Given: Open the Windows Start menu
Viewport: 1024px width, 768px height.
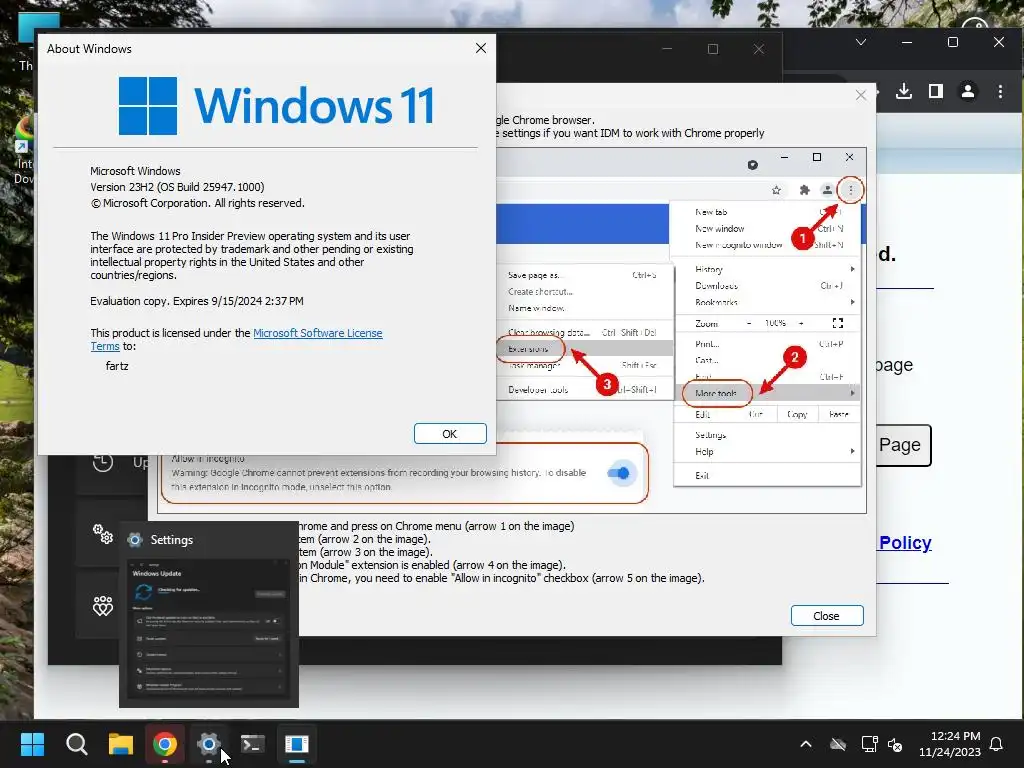Looking at the screenshot, I should pos(32,744).
